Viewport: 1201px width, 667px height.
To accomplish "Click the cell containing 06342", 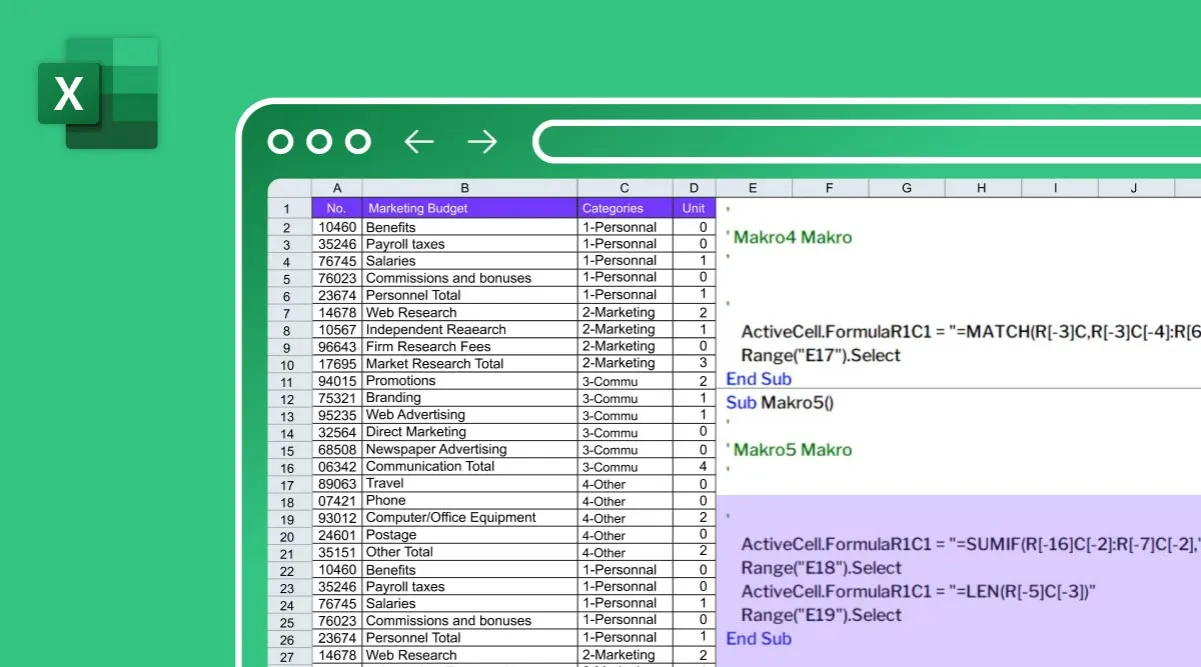I will 337,466.
